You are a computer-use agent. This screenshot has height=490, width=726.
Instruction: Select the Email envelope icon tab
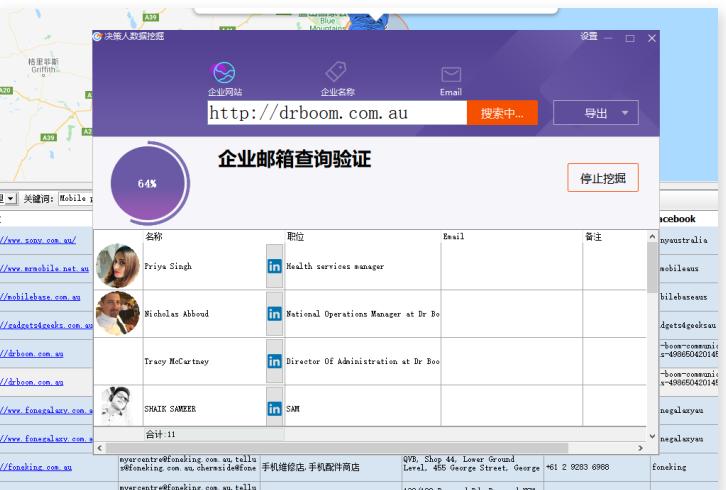(451, 81)
